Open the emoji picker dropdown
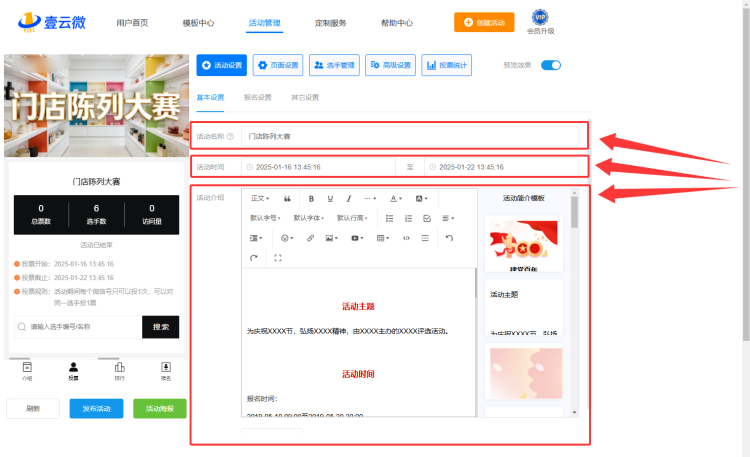The image size is (750, 457). pos(287,238)
